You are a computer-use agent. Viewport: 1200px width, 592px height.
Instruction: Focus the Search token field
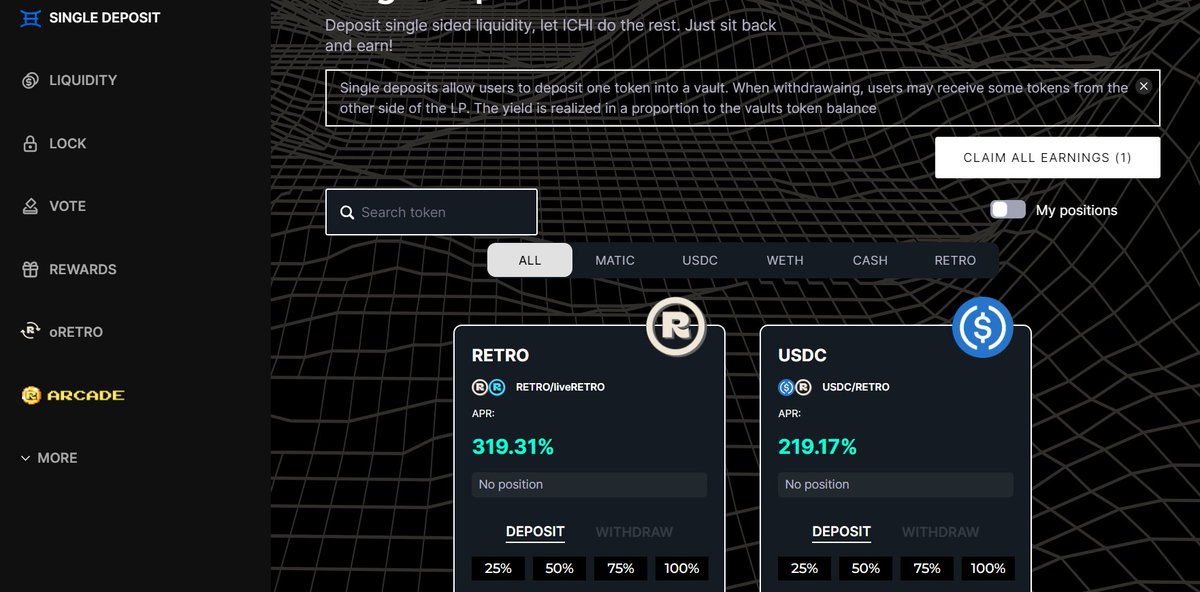431,212
